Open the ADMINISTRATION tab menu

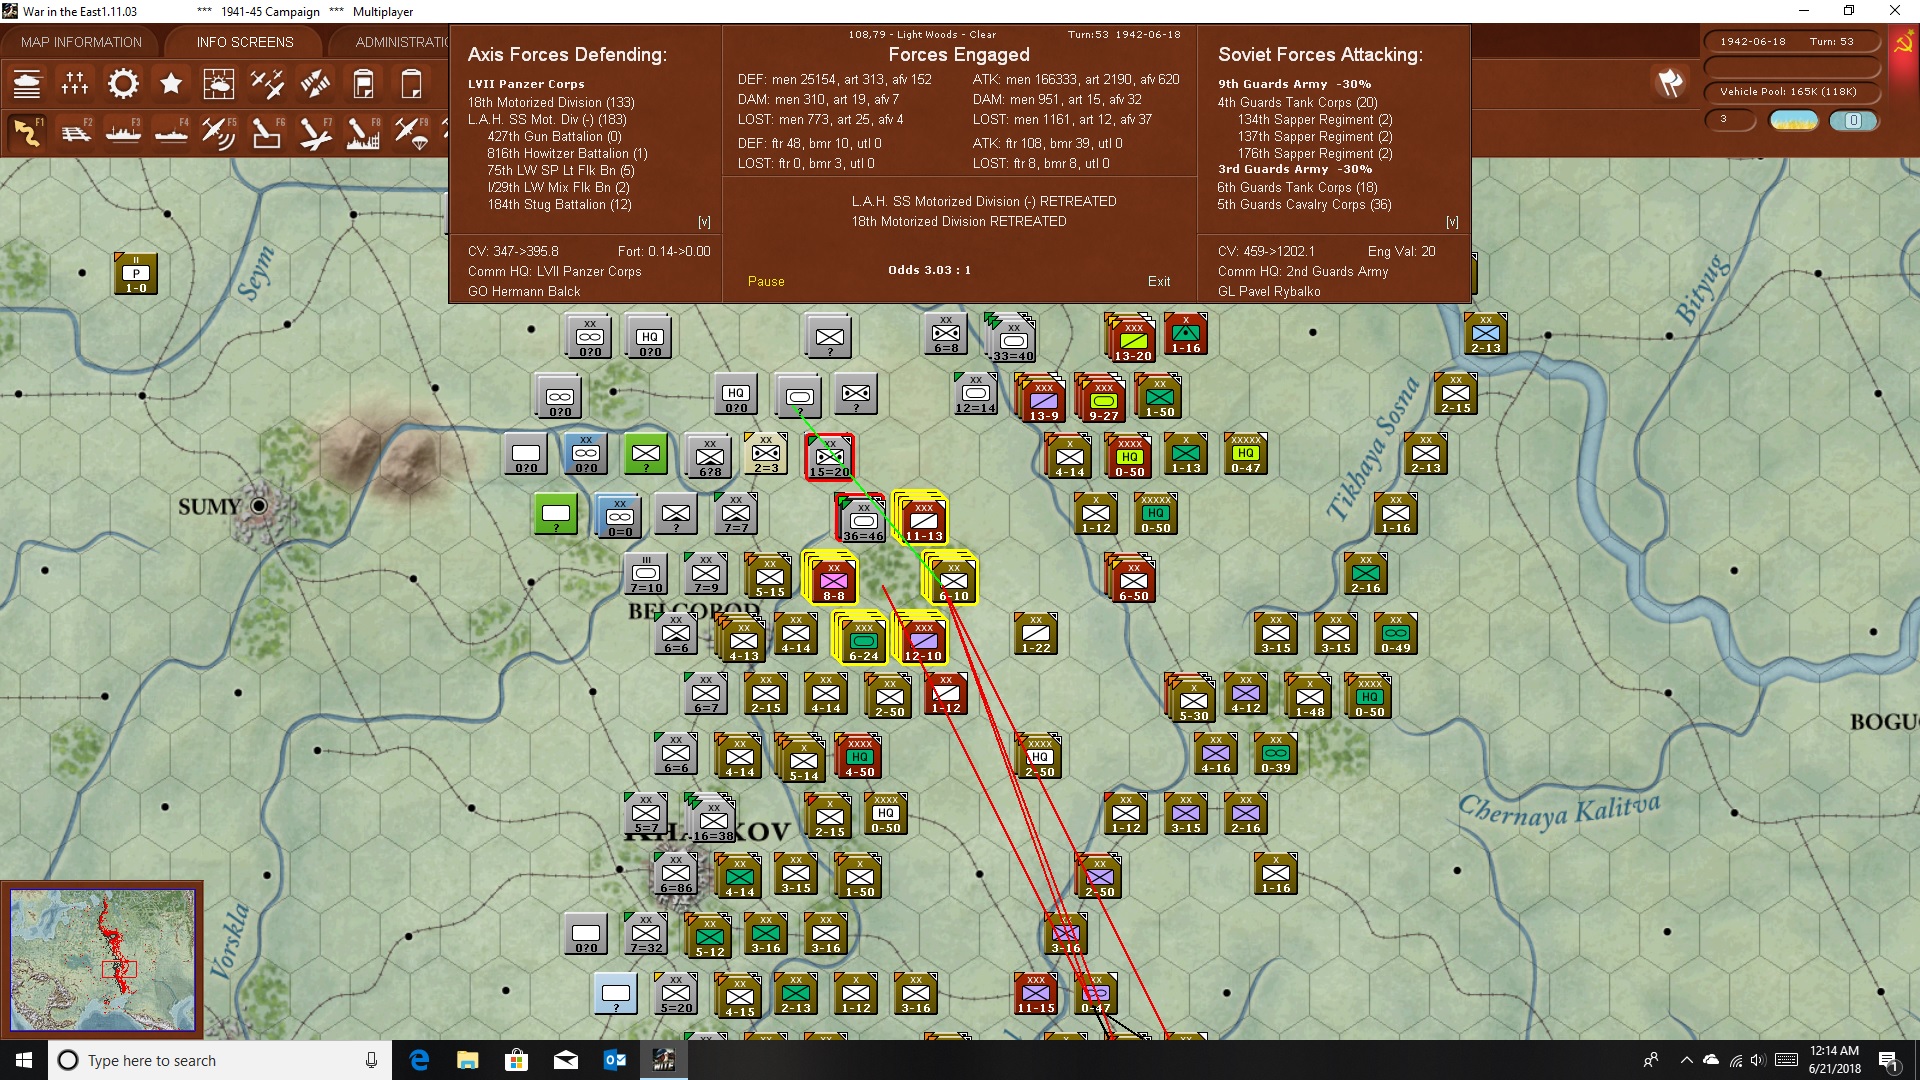click(402, 42)
